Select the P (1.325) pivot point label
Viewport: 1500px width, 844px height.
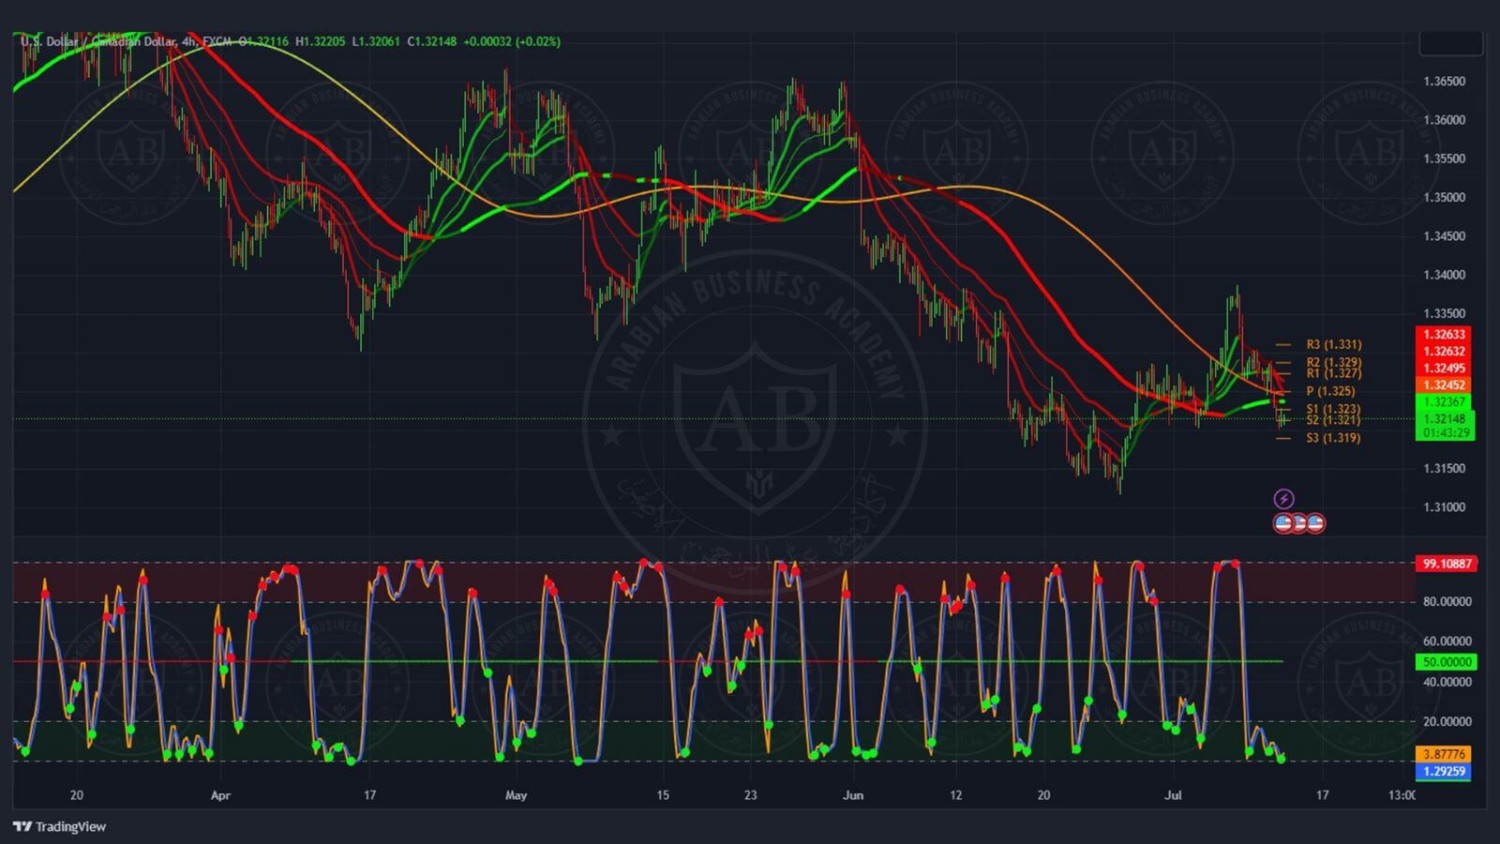tap(1330, 391)
